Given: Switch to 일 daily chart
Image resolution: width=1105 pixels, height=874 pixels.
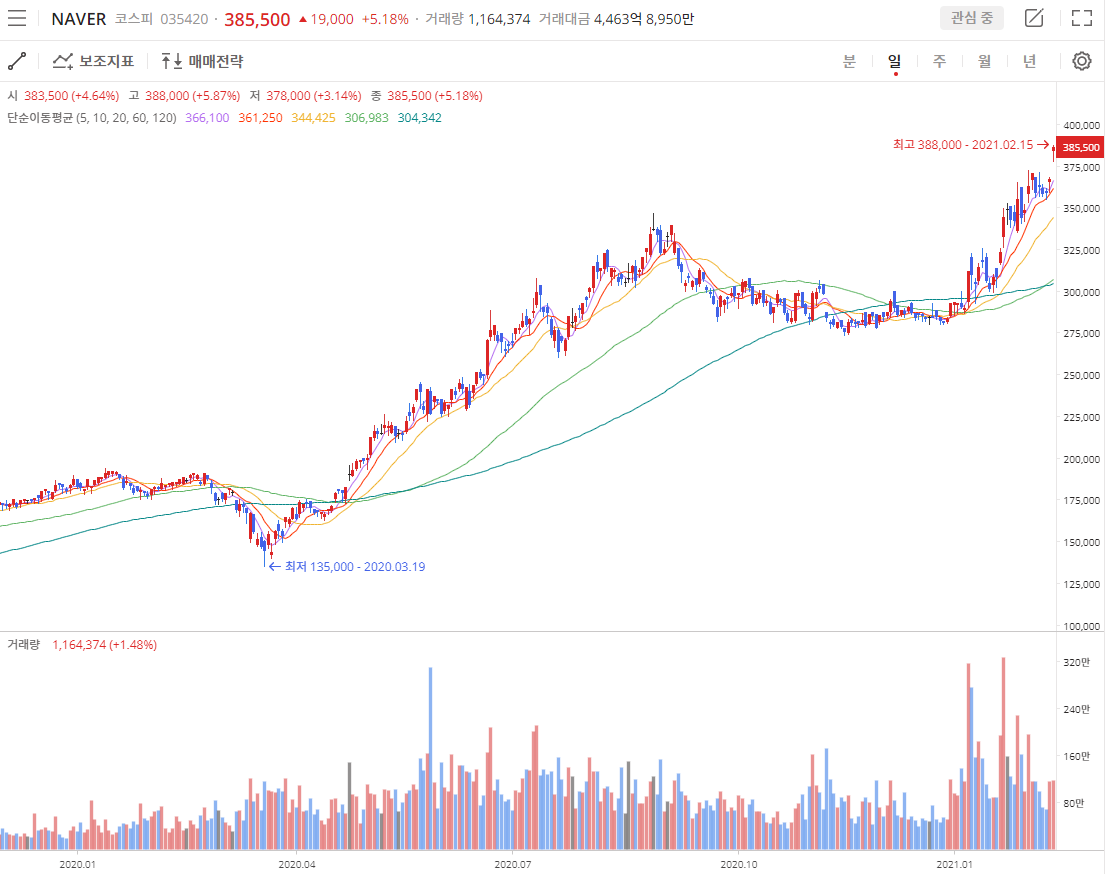Looking at the screenshot, I should tap(894, 61).
